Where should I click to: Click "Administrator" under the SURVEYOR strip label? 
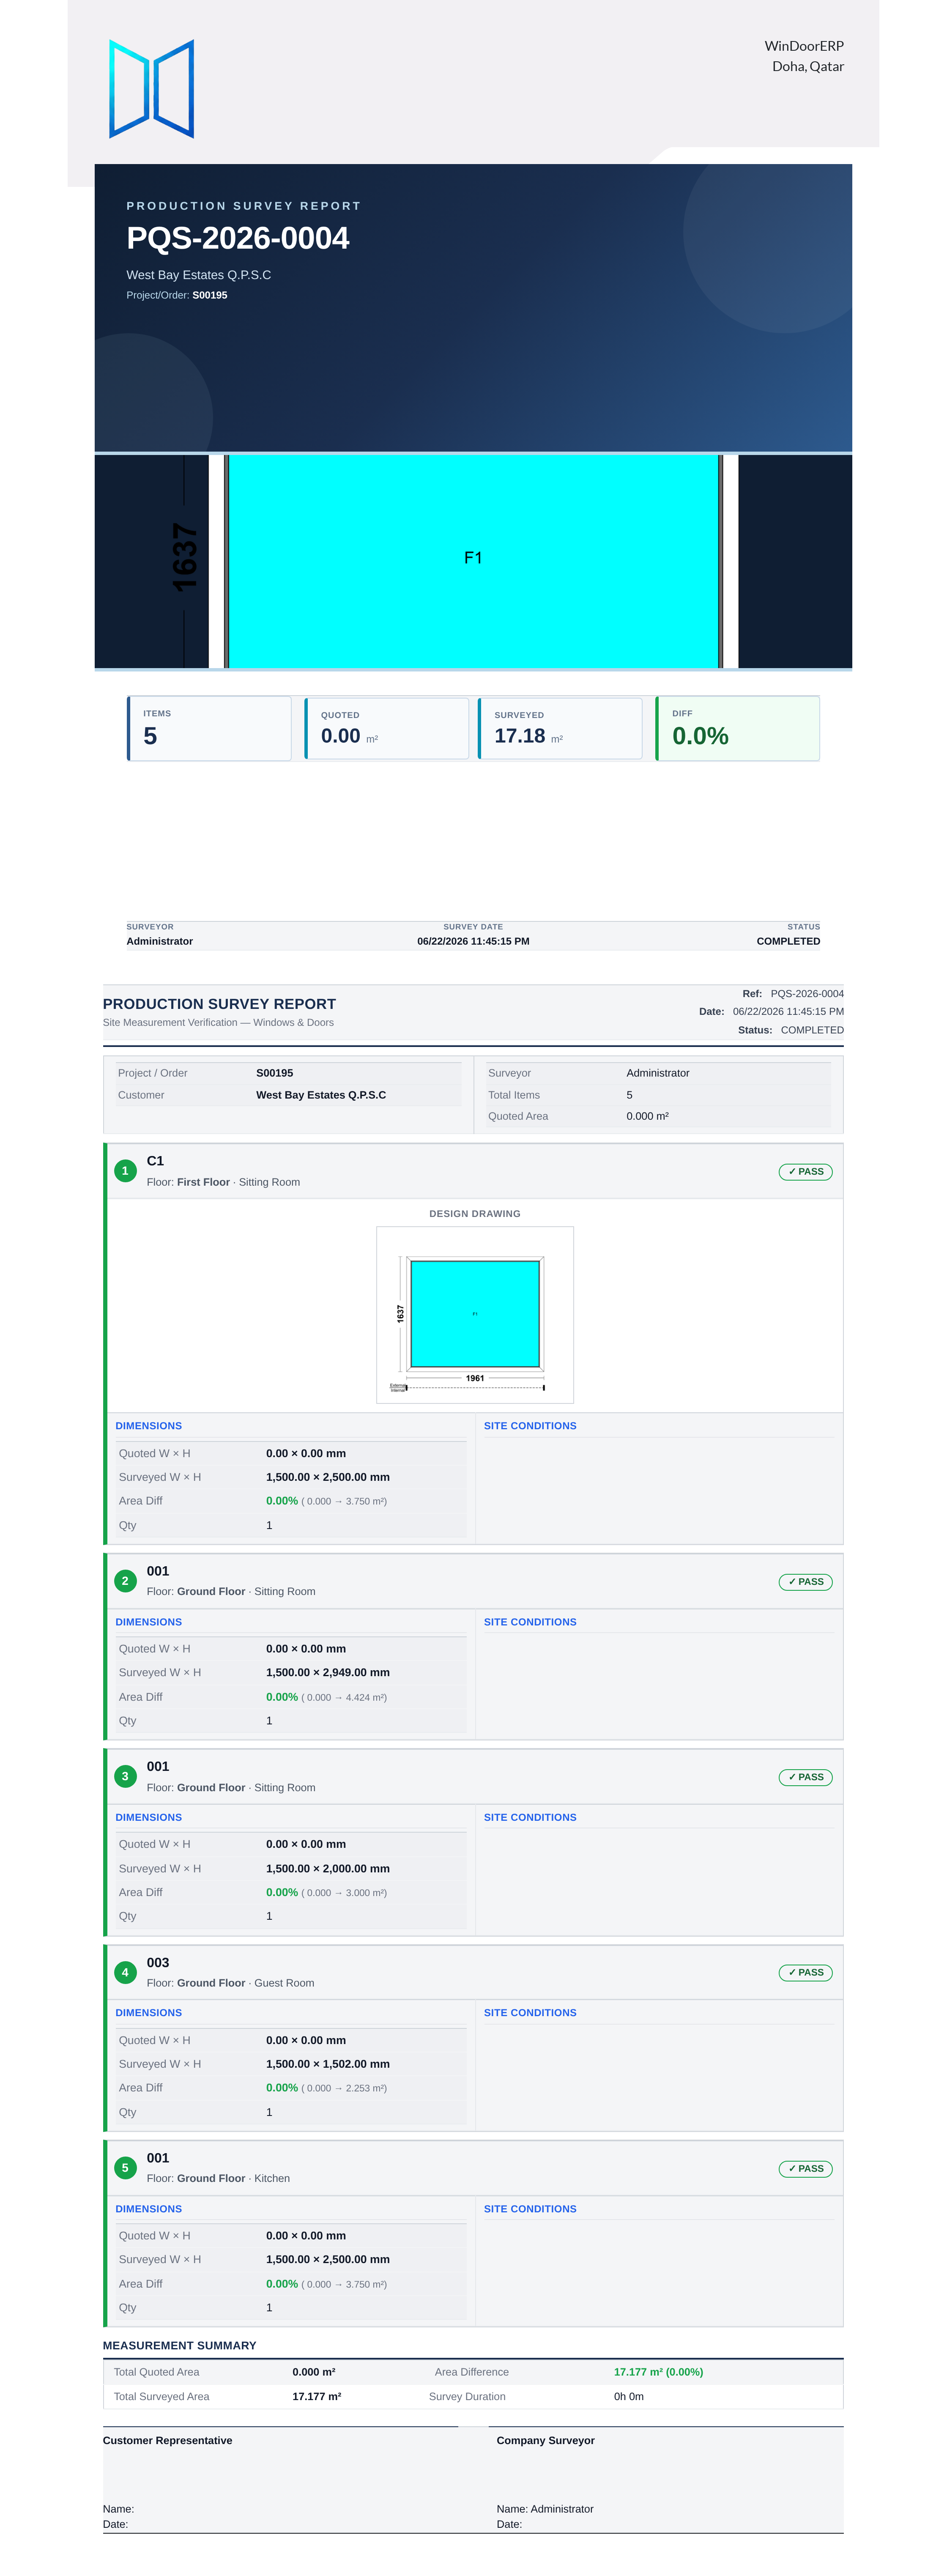[x=160, y=941]
